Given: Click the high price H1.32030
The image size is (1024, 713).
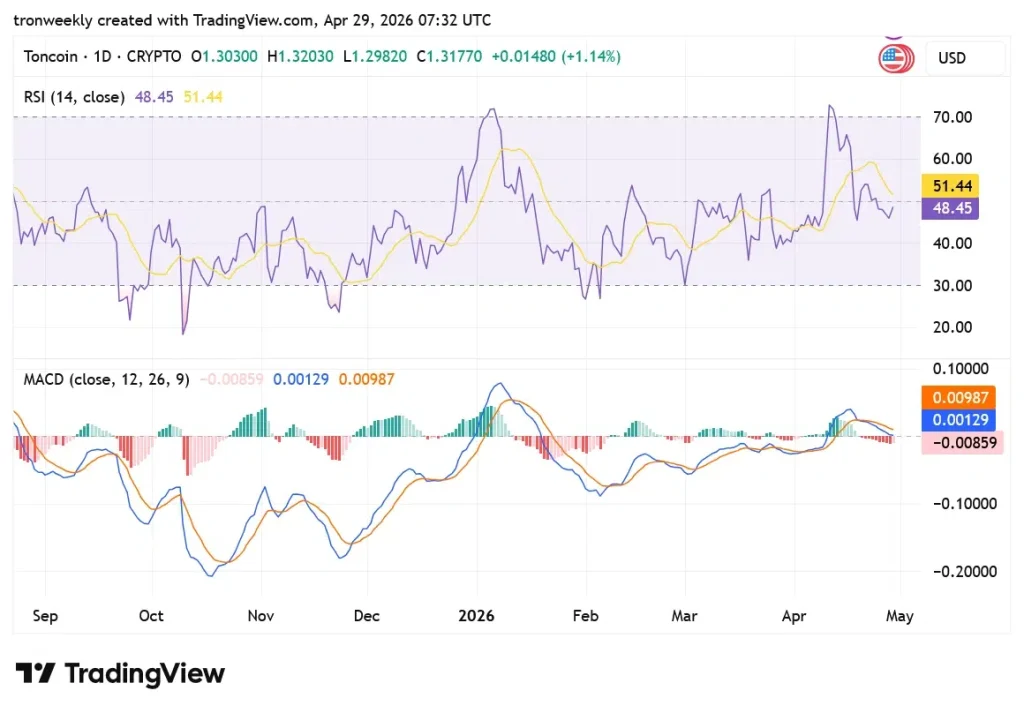Looking at the screenshot, I should (300, 57).
